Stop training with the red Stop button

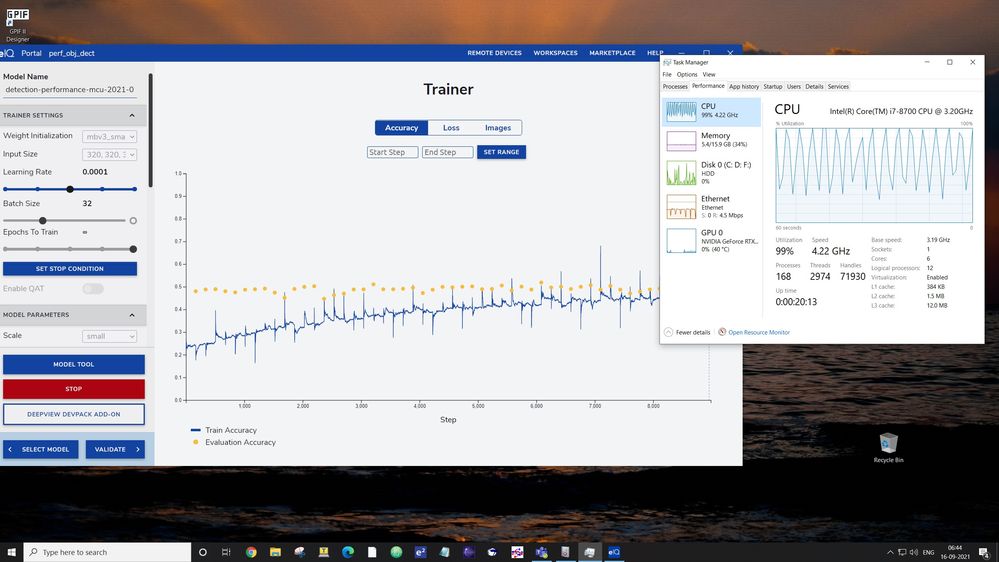[x=73, y=389]
